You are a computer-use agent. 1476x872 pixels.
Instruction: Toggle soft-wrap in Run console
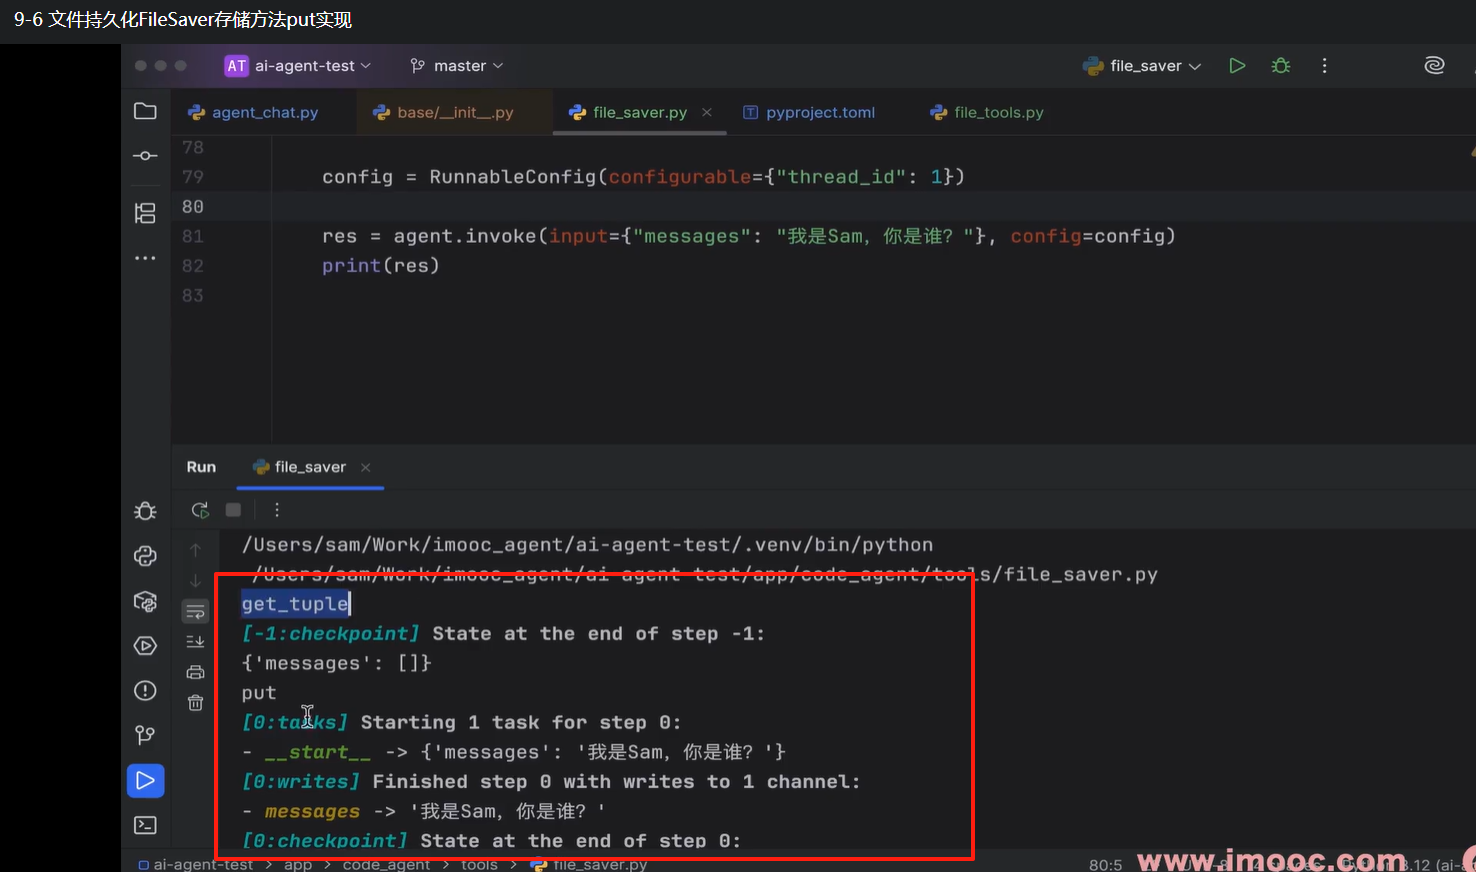pyautogui.click(x=195, y=611)
